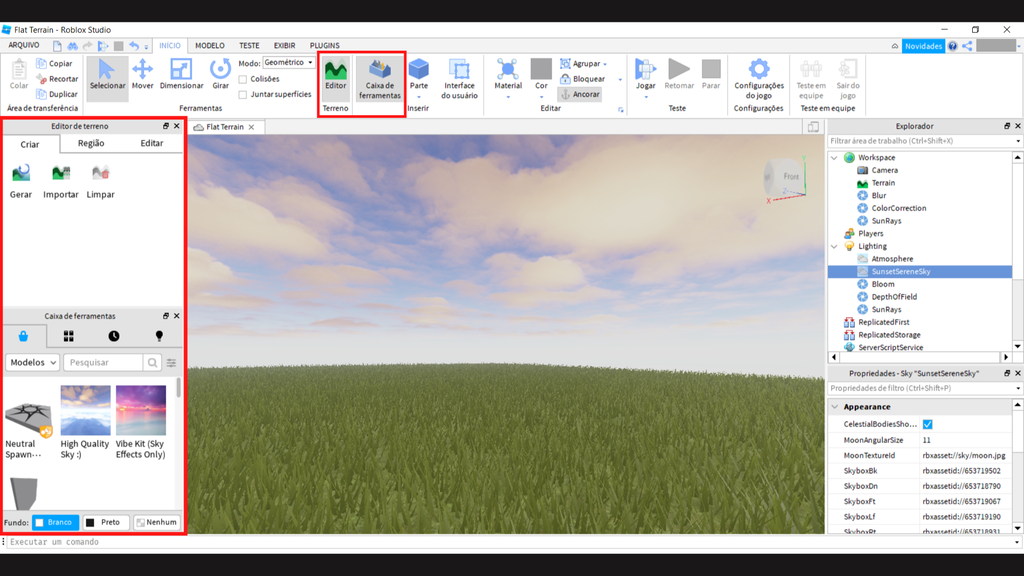Open Interface do usuário tools

(x=459, y=79)
